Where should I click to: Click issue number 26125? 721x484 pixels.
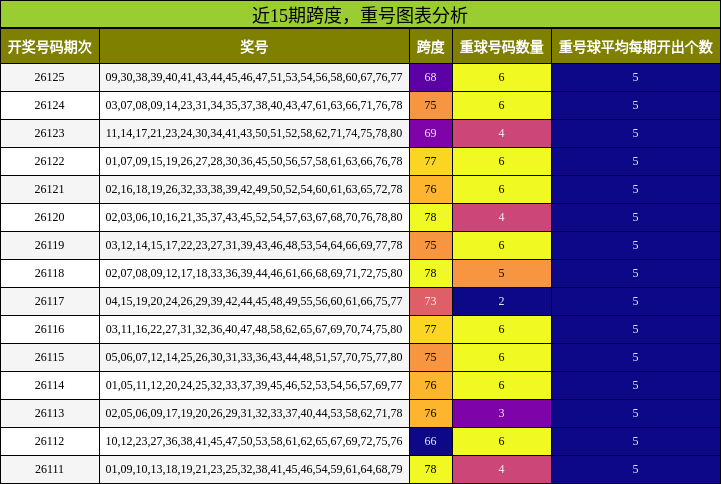(50, 77)
